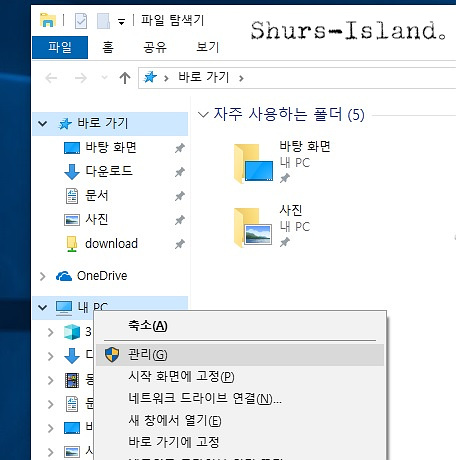Click the blue desktop icon beside 바탕 화면 in sidebar
The height and width of the screenshot is (460, 456).
click(72, 148)
